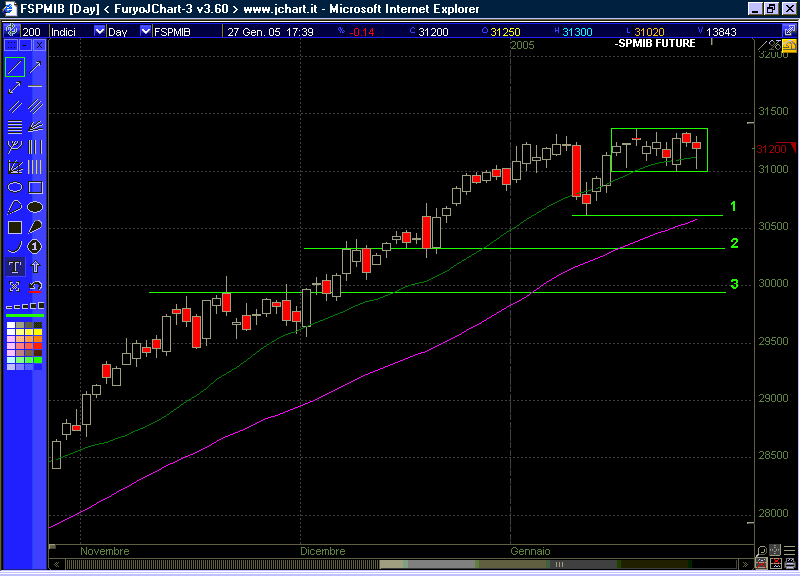Click the 200 bars count field
800x576 pixels.
coord(30,31)
